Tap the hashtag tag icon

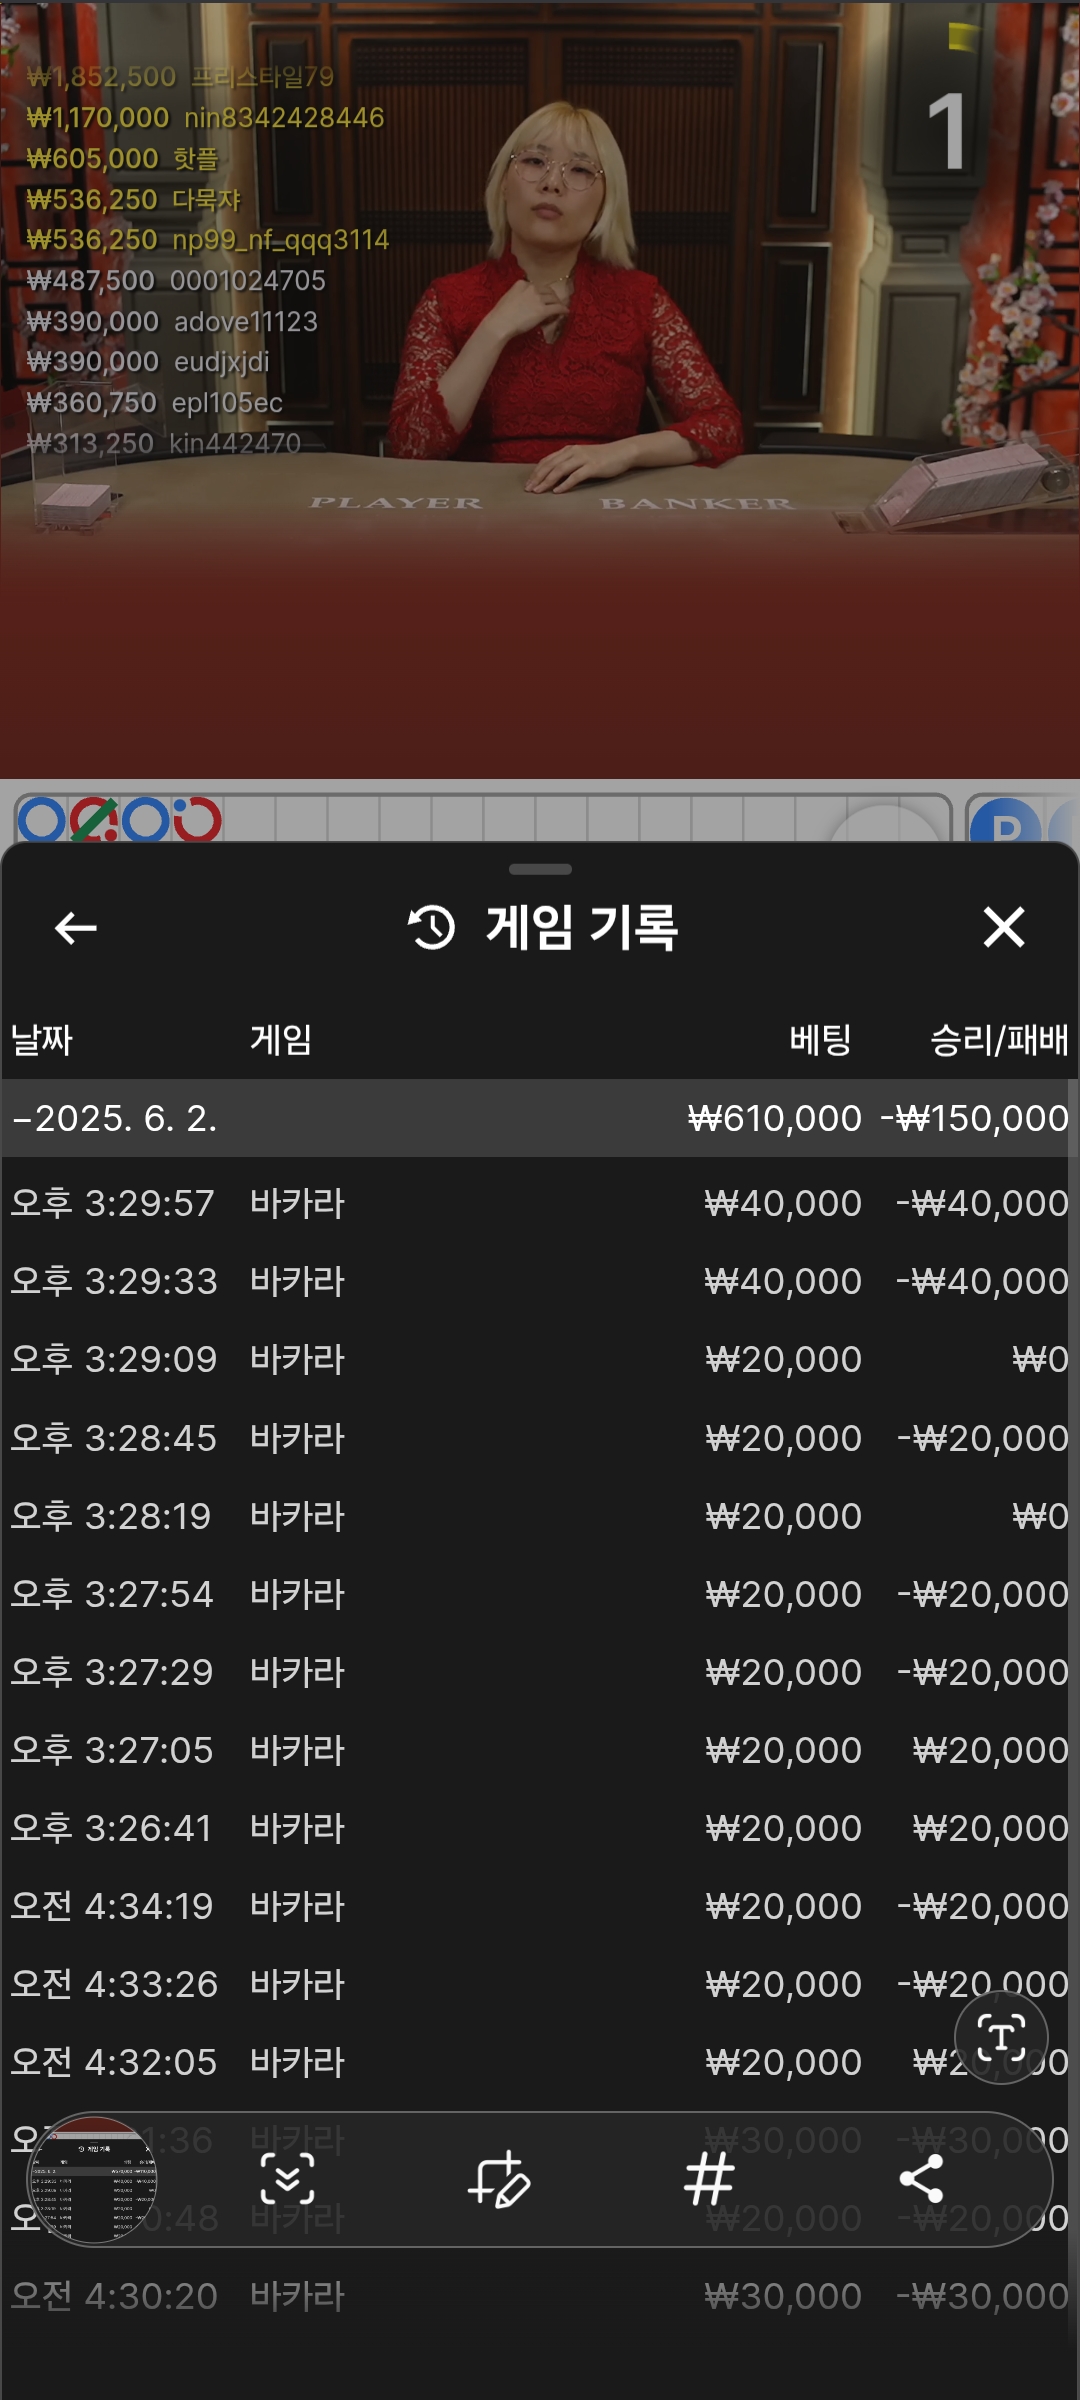(x=710, y=2179)
